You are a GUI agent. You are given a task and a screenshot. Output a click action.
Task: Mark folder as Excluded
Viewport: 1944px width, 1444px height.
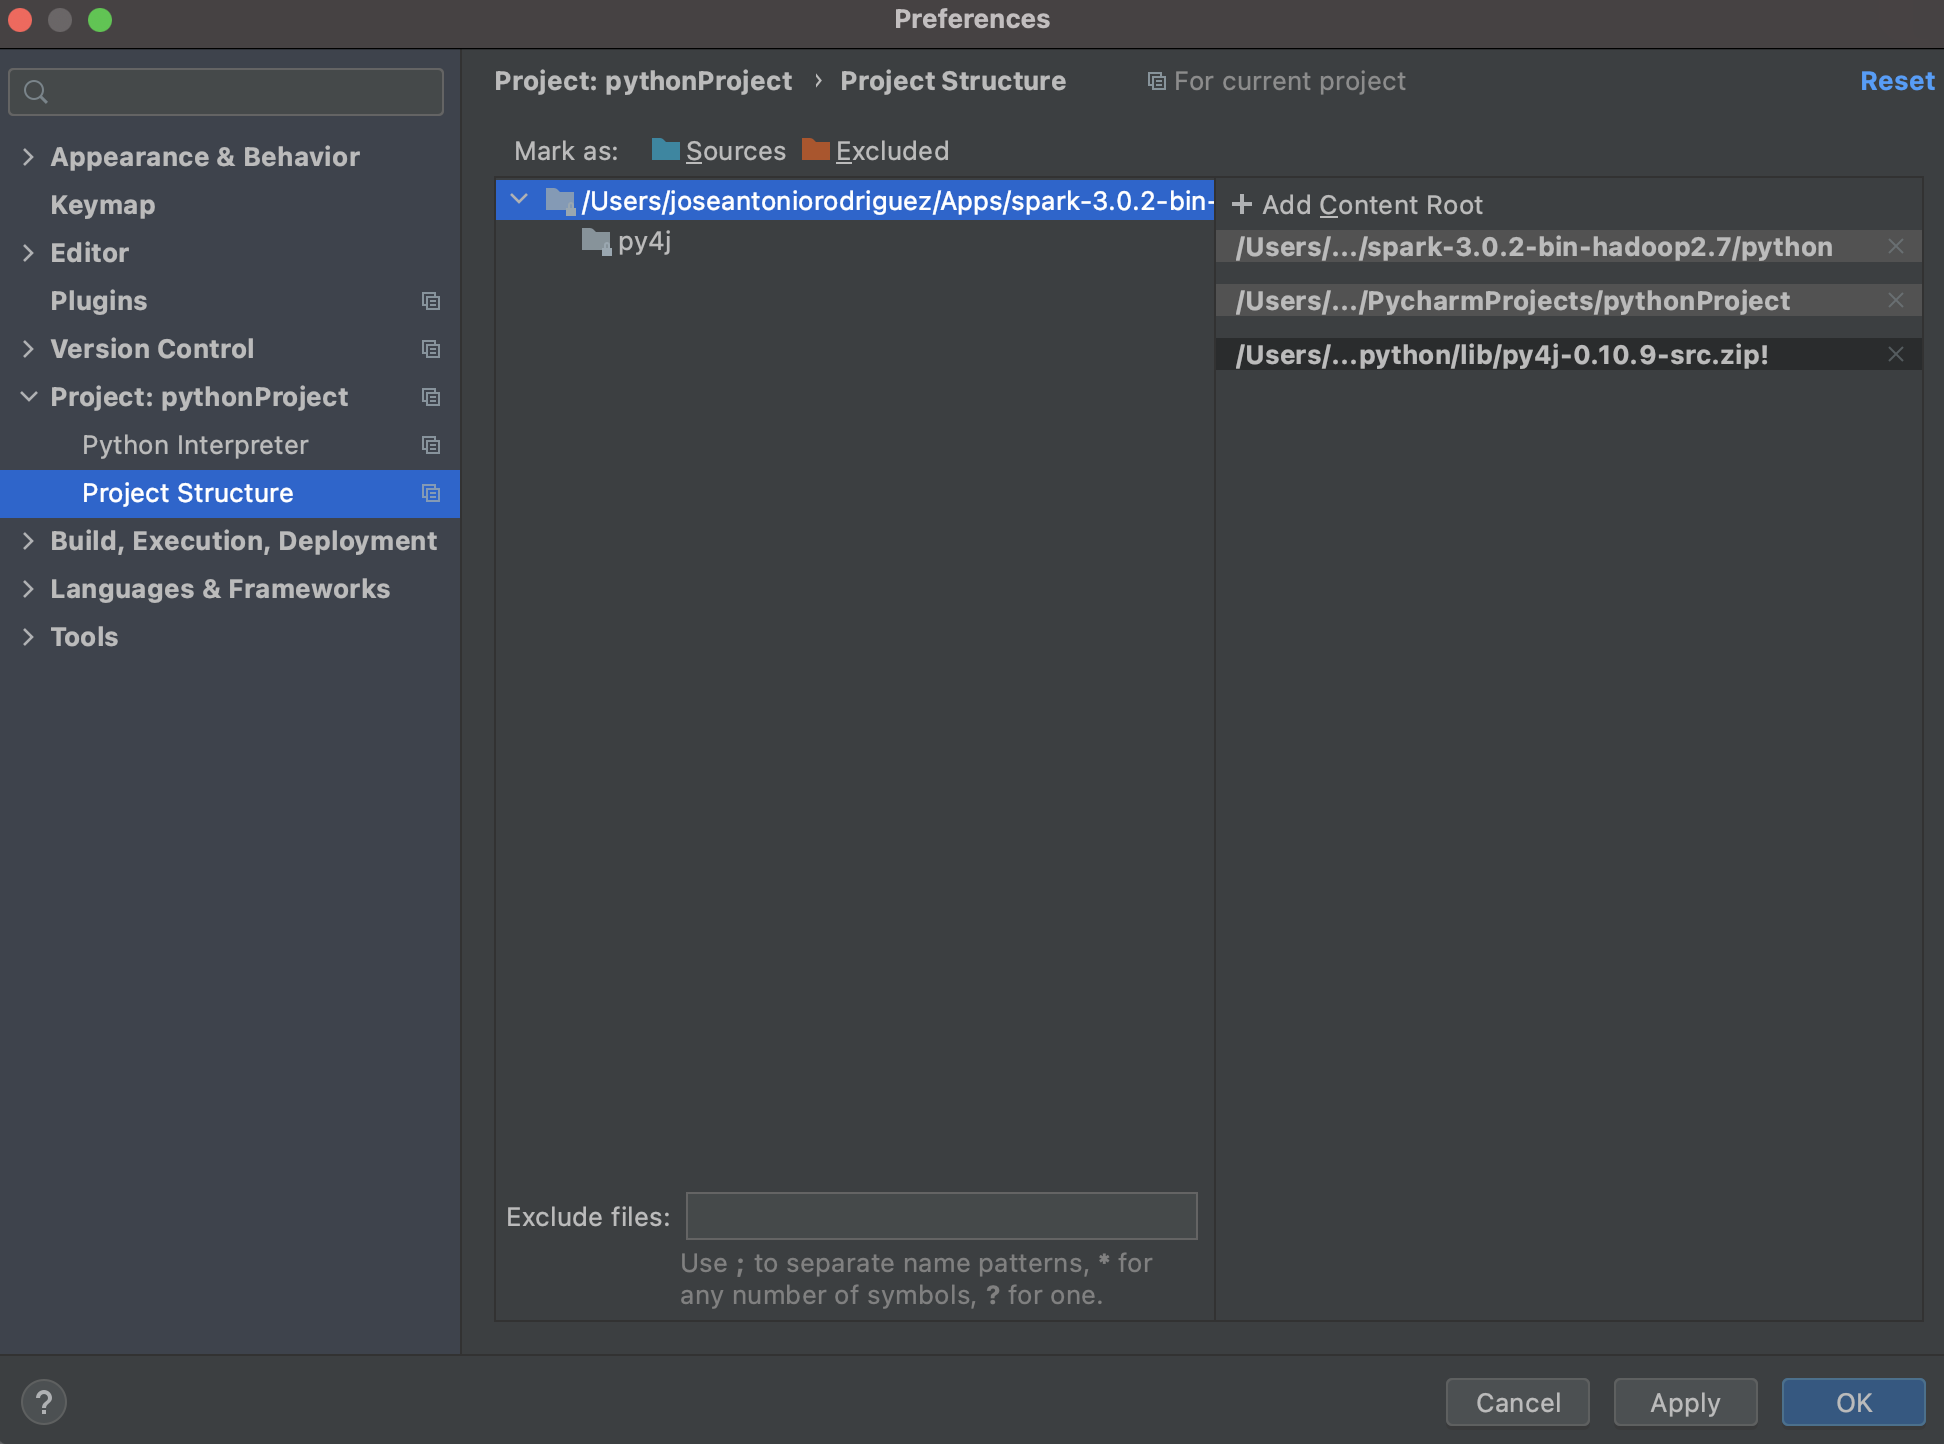(x=876, y=151)
